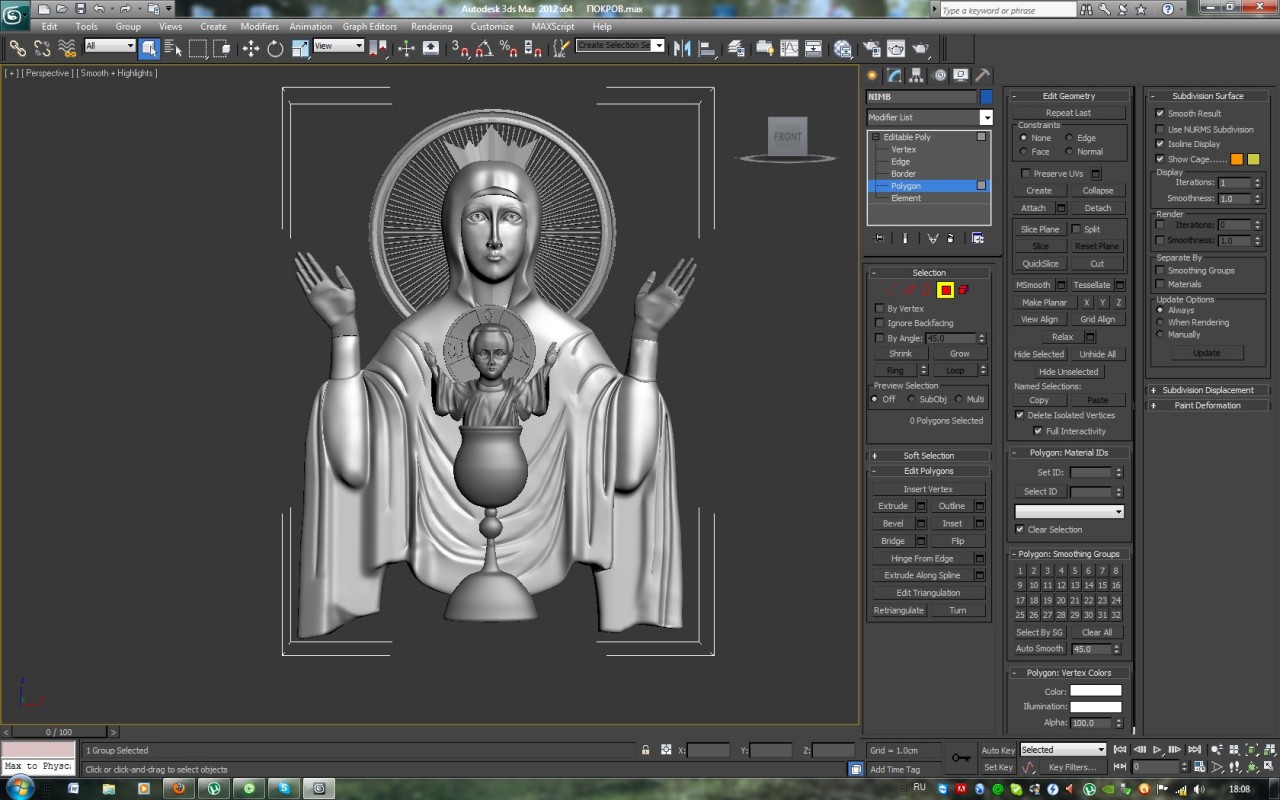The width and height of the screenshot is (1280, 800).
Task: Open the Animation menu
Action: click(x=311, y=26)
